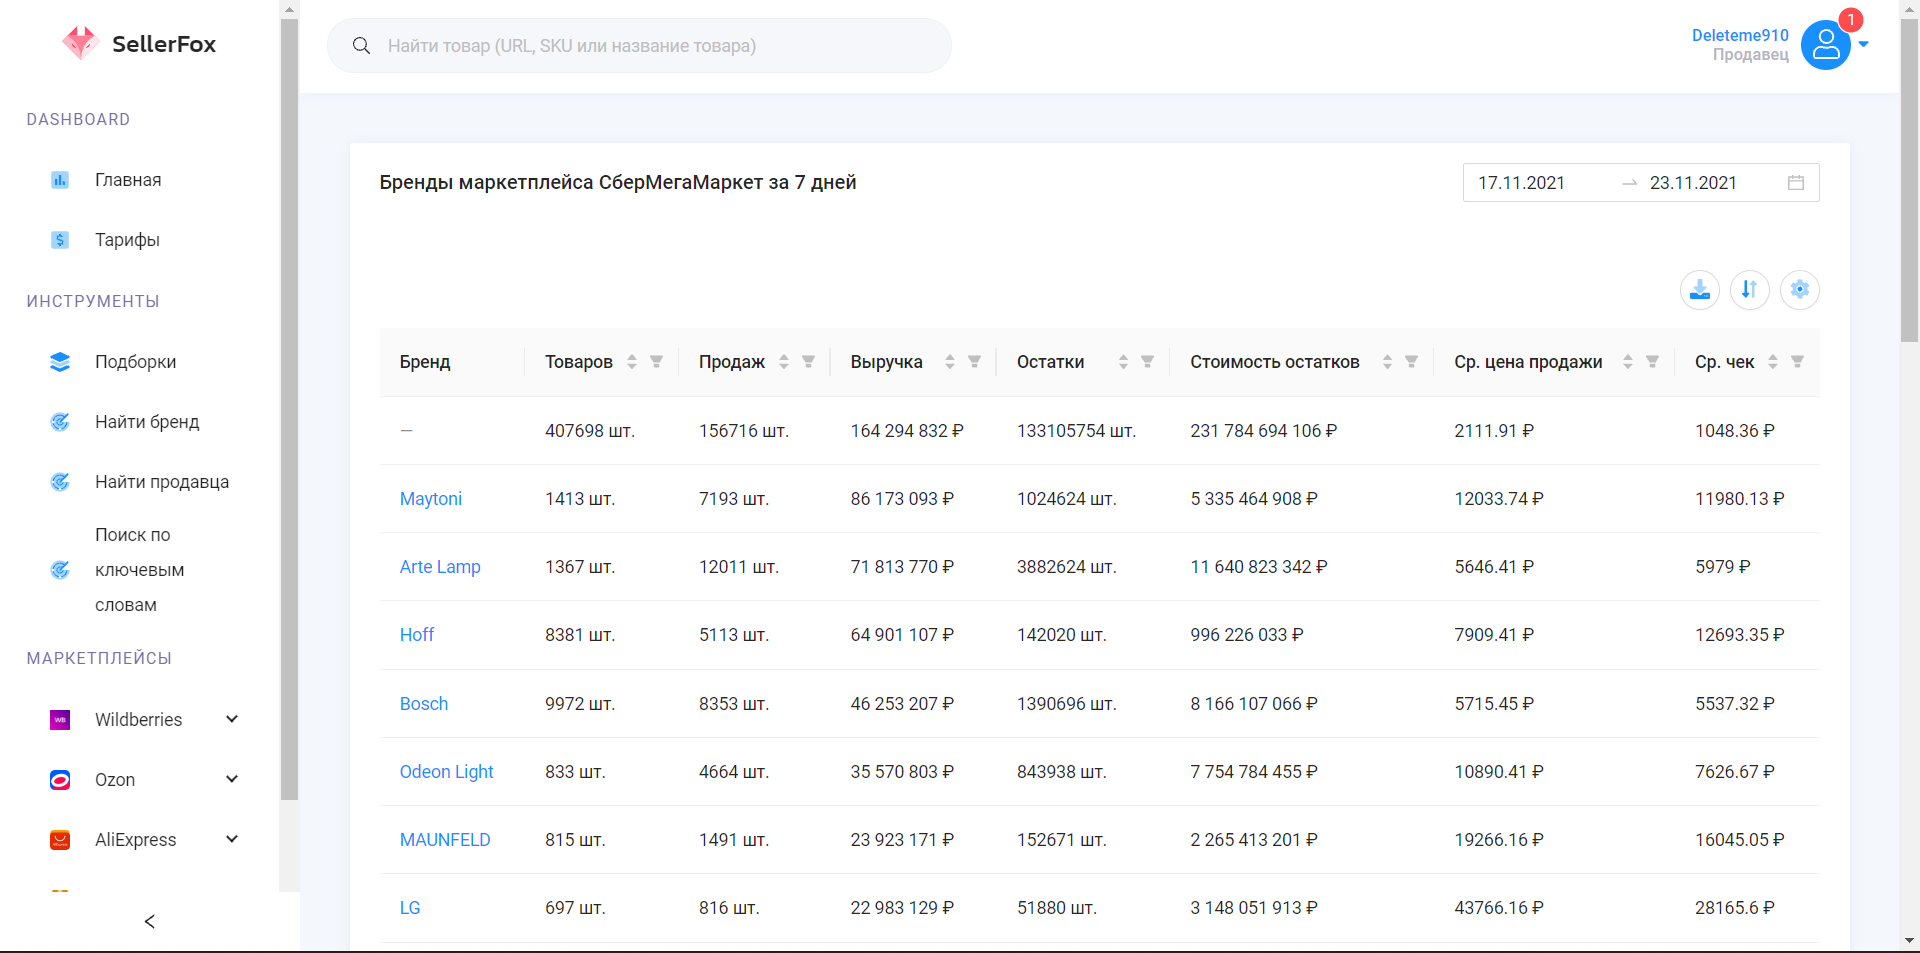Image resolution: width=1920 pixels, height=953 pixels.
Task: Filter the Стоимость остатков column
Action: [x=1412, y=362]
